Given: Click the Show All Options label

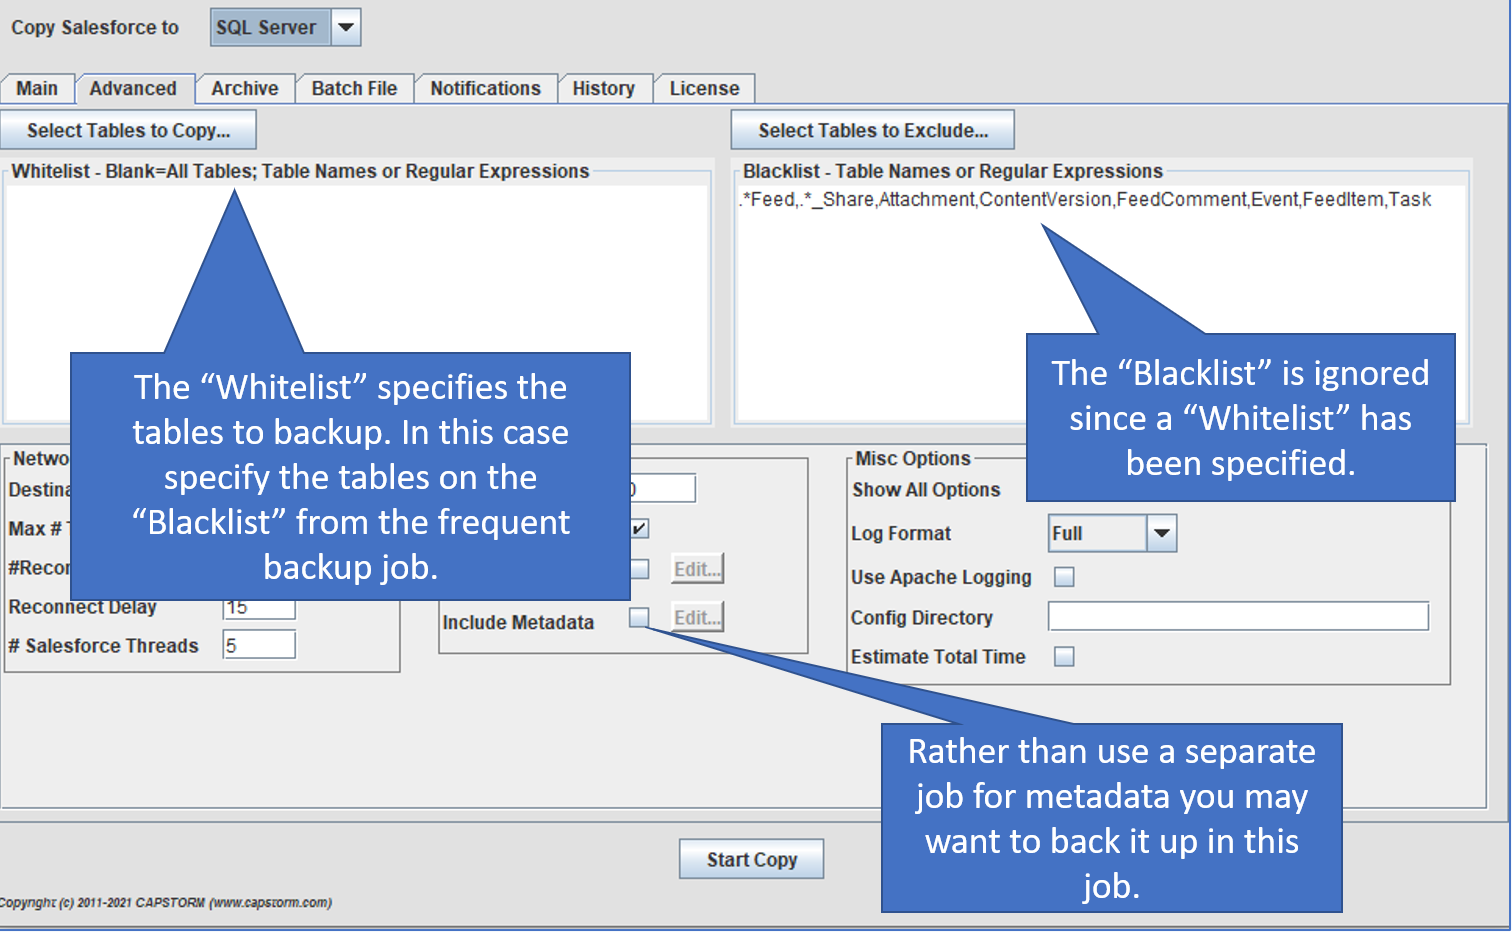Looking at the screenshot, I should pyautogui.click(x=926, y=489).
